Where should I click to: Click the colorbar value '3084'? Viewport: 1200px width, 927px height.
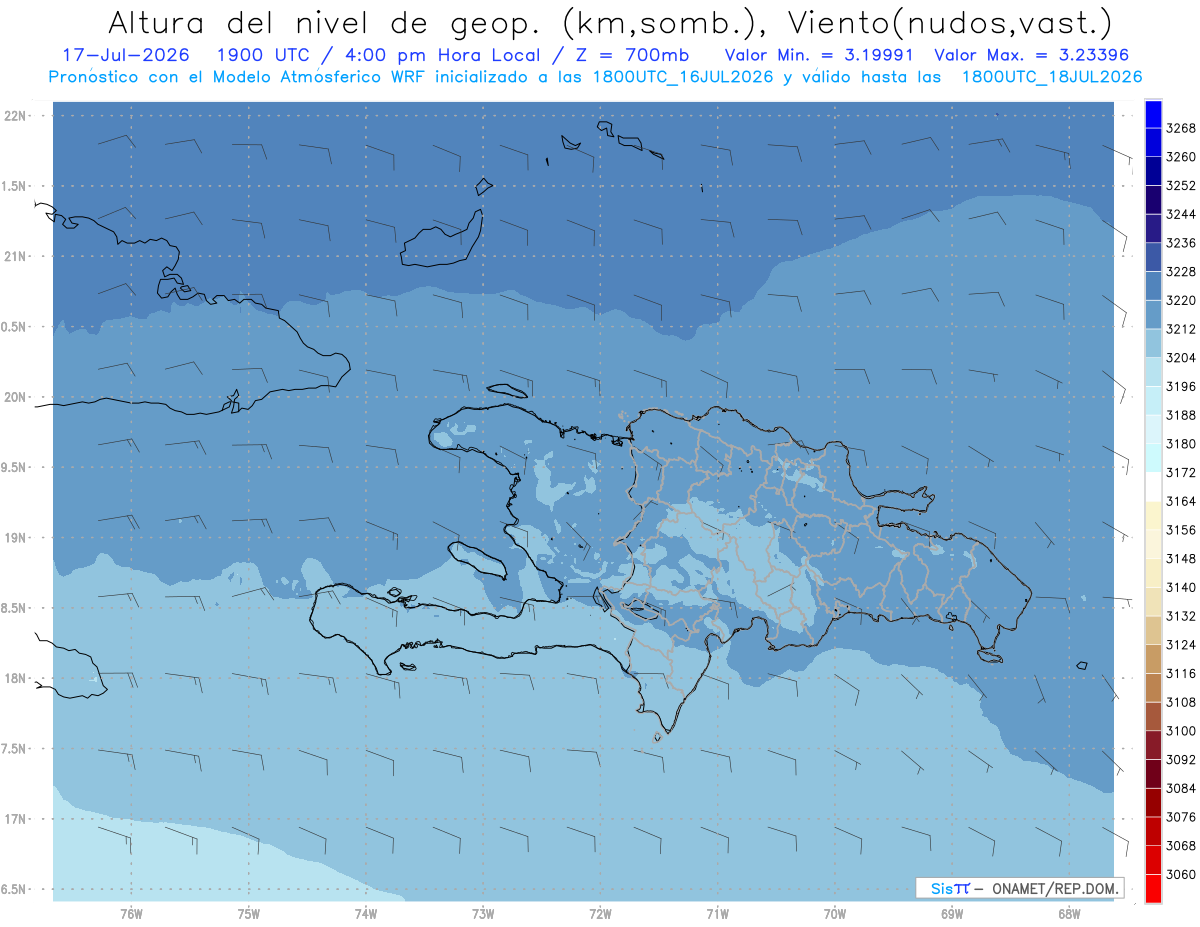click(1181, 788)
